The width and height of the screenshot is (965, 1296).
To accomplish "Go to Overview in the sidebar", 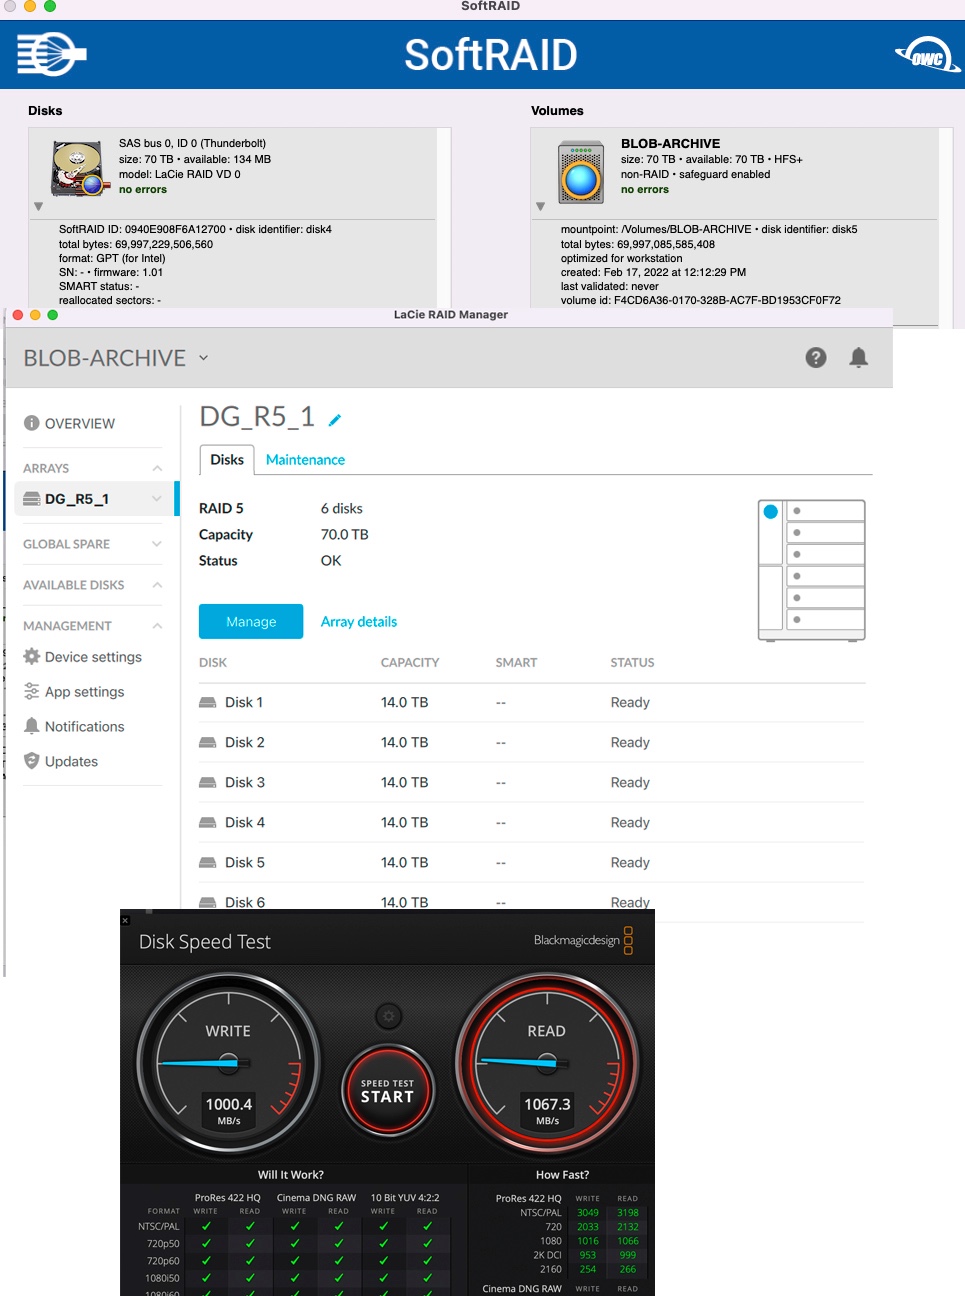I will tap(69, 424).
